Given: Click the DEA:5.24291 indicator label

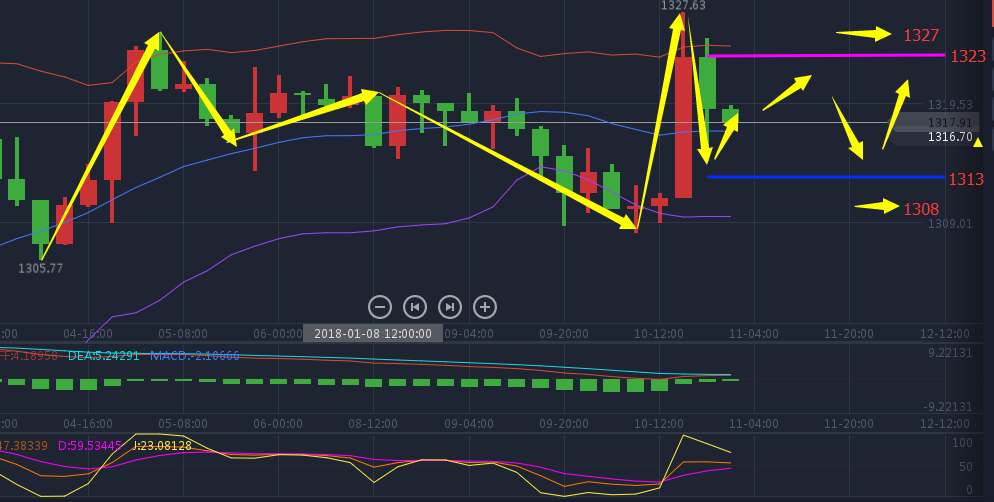Looking at the screenshot, I should (x=103, y=356).
